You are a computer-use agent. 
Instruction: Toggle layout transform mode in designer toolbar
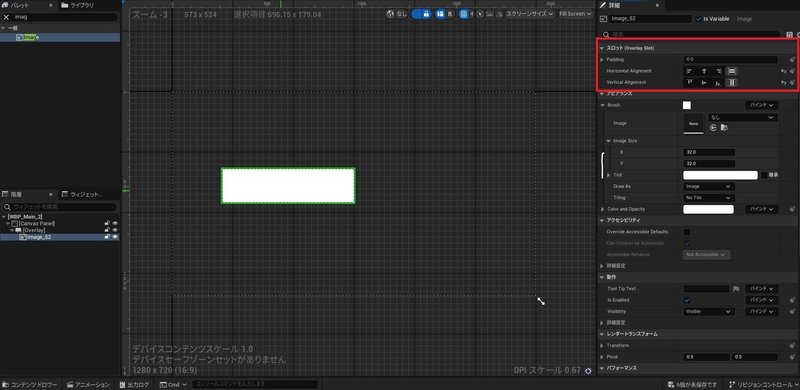(x=439, y=14)
